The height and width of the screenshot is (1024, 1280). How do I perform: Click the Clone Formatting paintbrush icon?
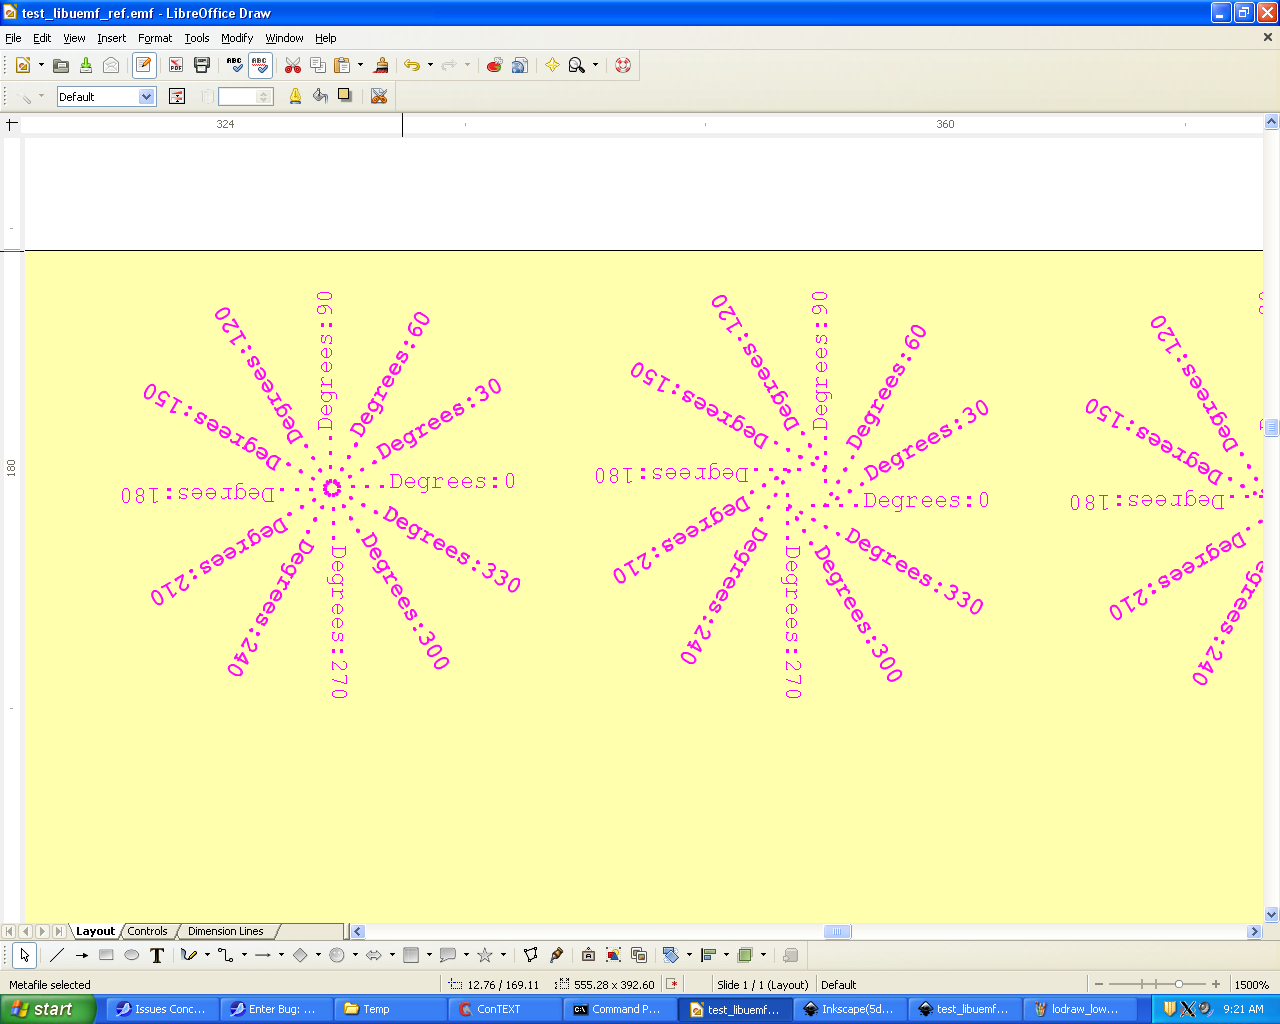tap(381, 65)
